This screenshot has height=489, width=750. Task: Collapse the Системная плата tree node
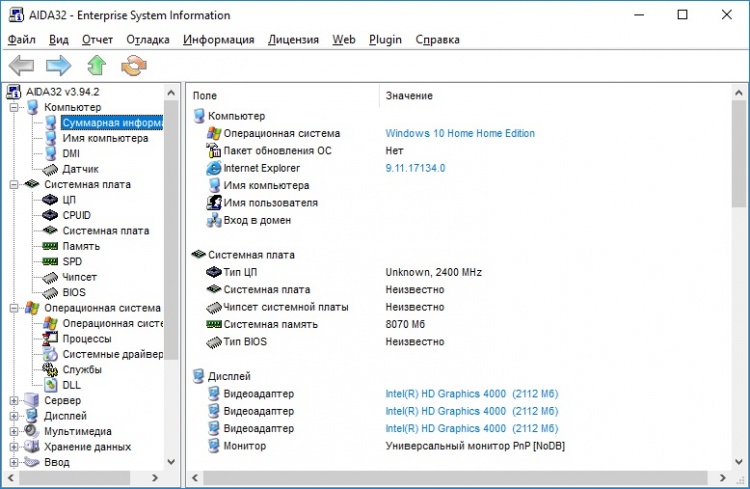point(14,185)
